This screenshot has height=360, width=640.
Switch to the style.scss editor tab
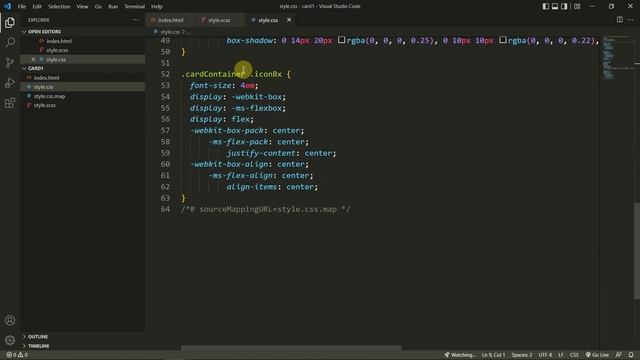[x=219, y=20]
